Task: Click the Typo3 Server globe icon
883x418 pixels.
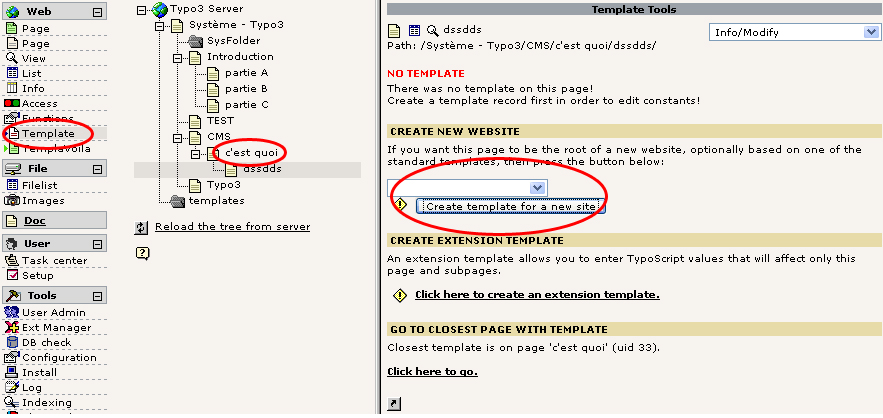Action: coord(161,9)
